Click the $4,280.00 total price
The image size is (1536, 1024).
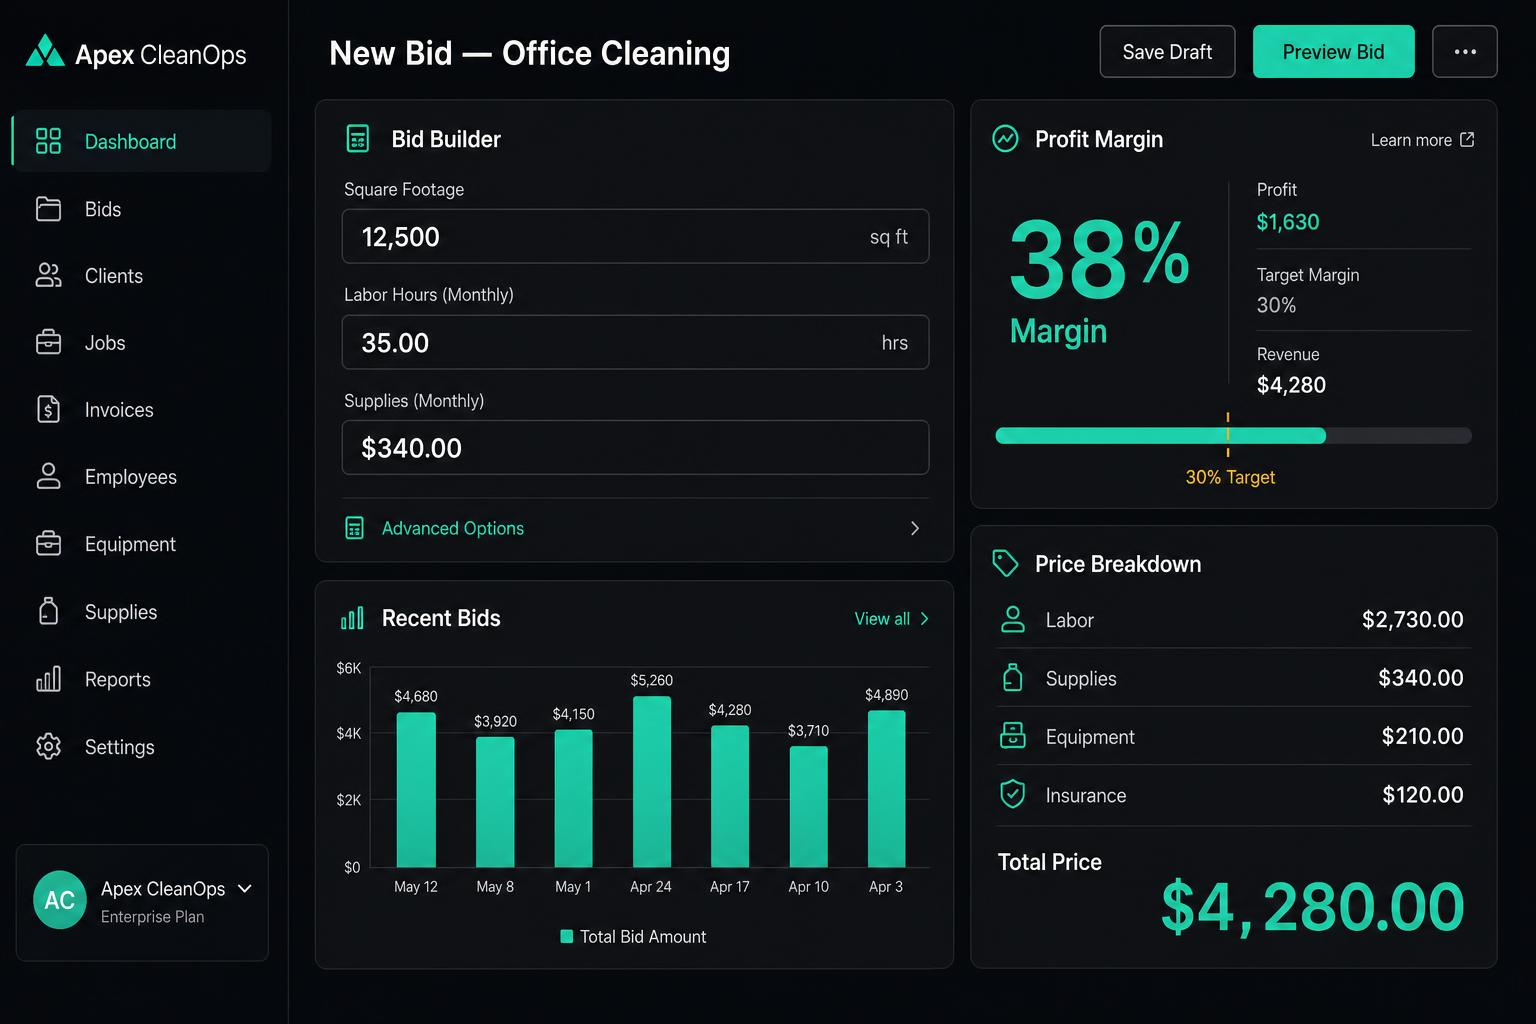coord(1312,907)
